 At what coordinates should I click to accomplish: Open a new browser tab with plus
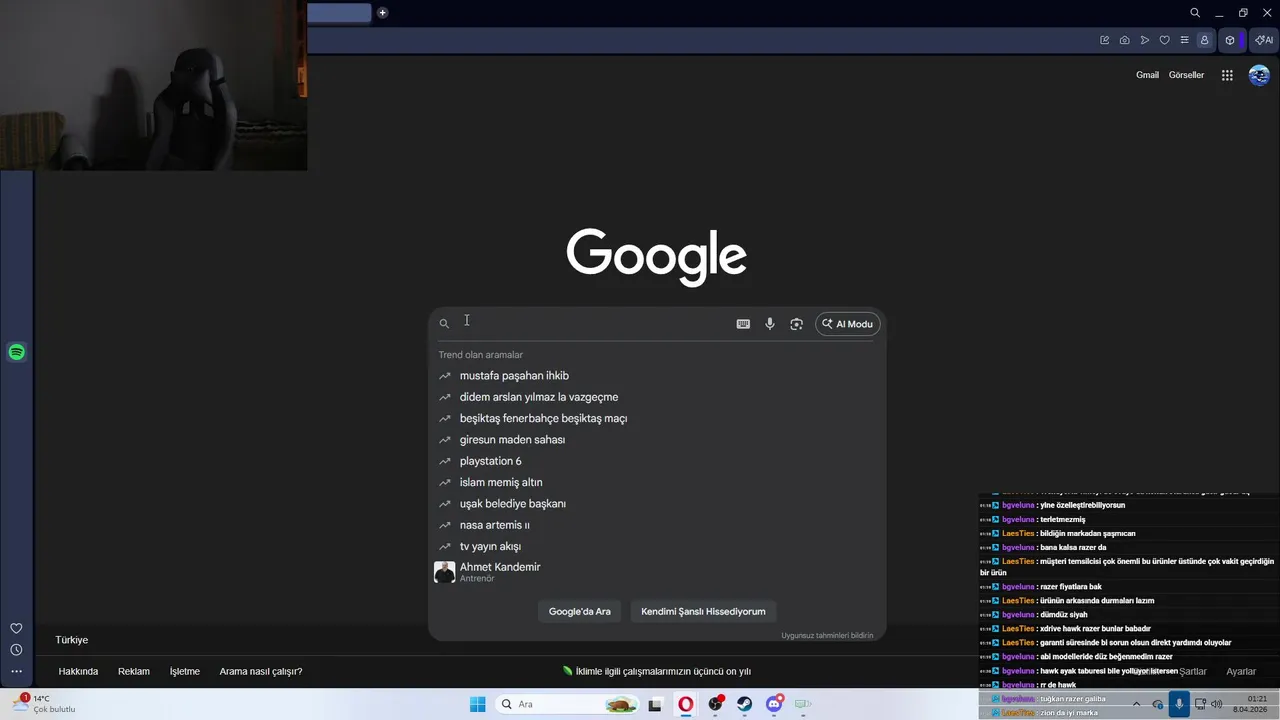(x=382, y=13)
